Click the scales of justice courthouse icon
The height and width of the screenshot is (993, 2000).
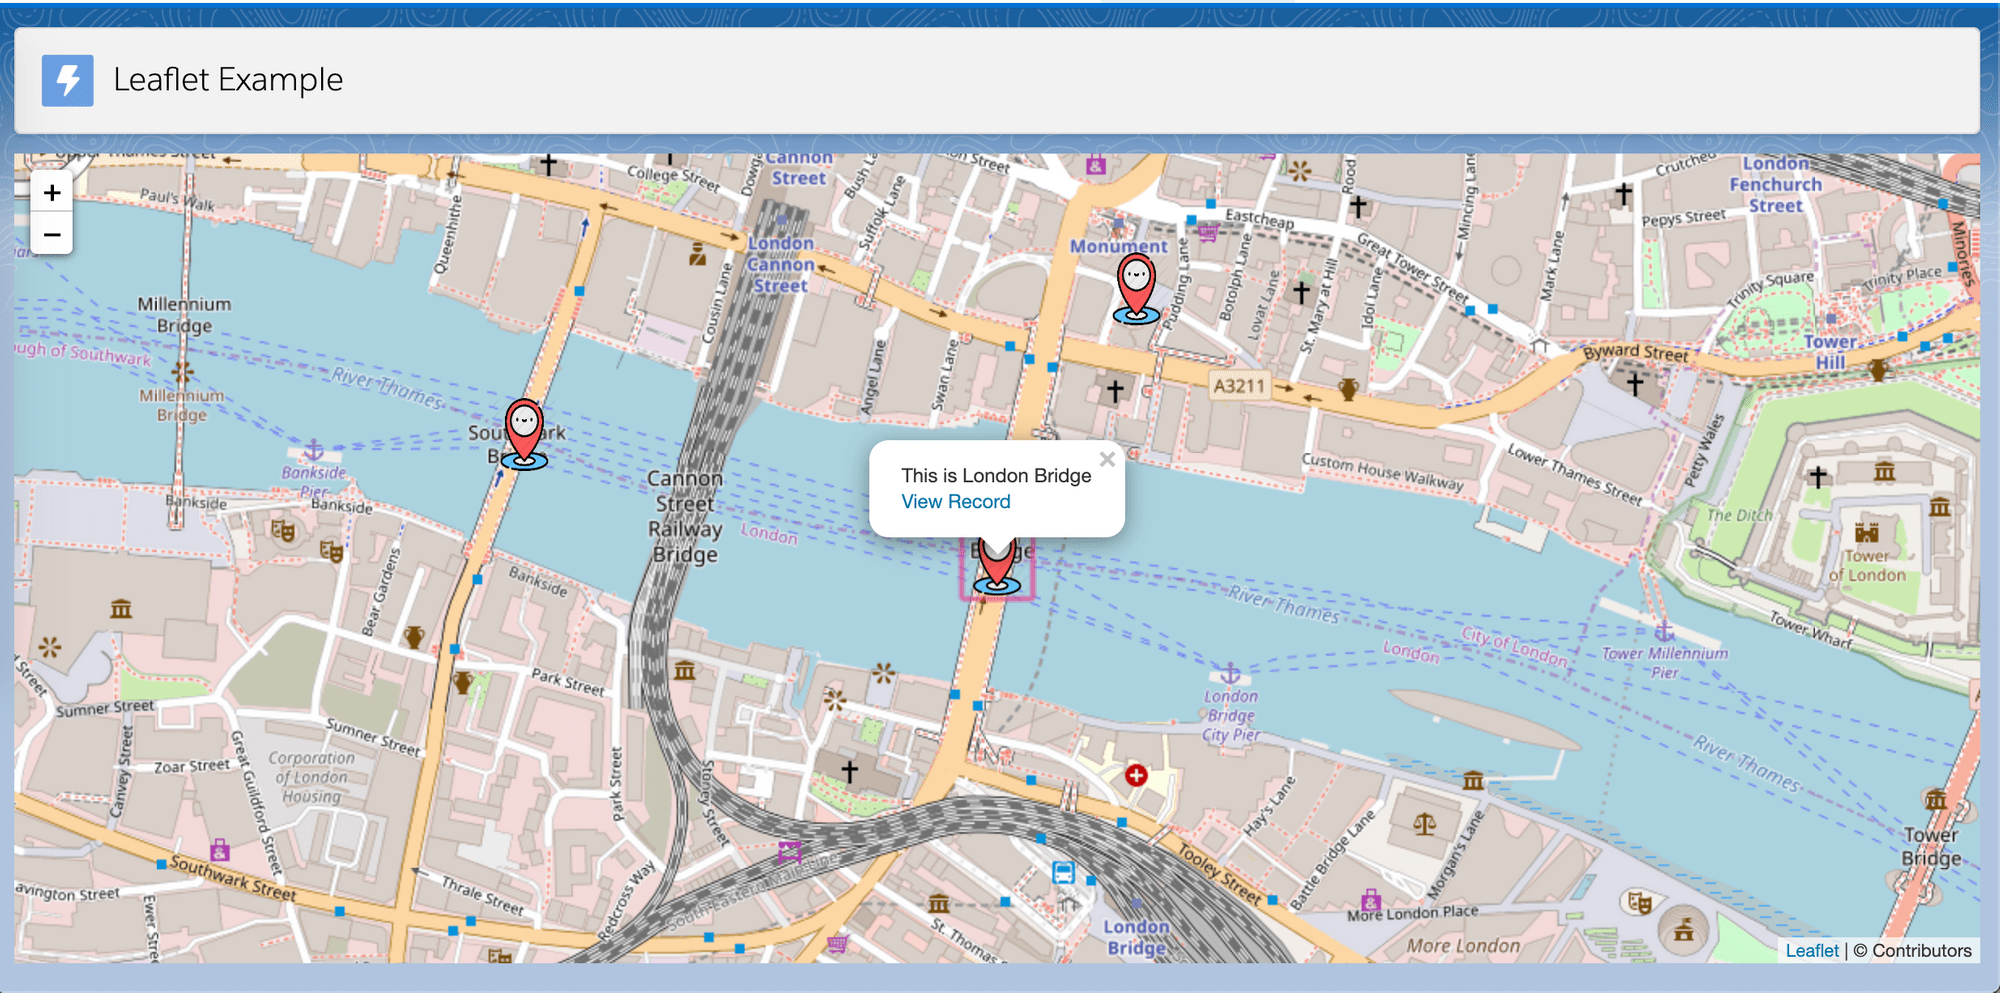pyautogui.click(x=1424, y=824)
